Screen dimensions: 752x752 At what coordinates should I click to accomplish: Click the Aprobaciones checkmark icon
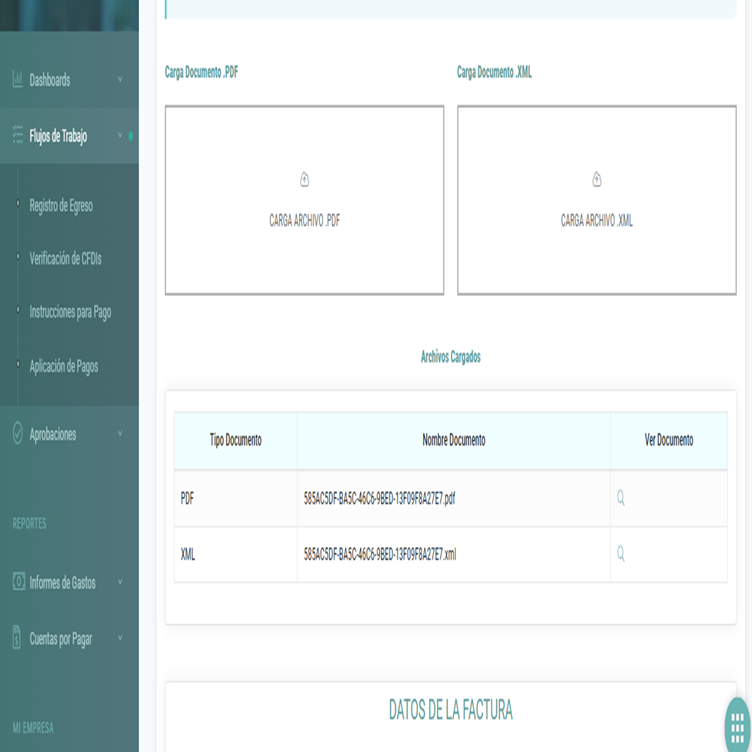pyautogui.click(x=17, y=434)
